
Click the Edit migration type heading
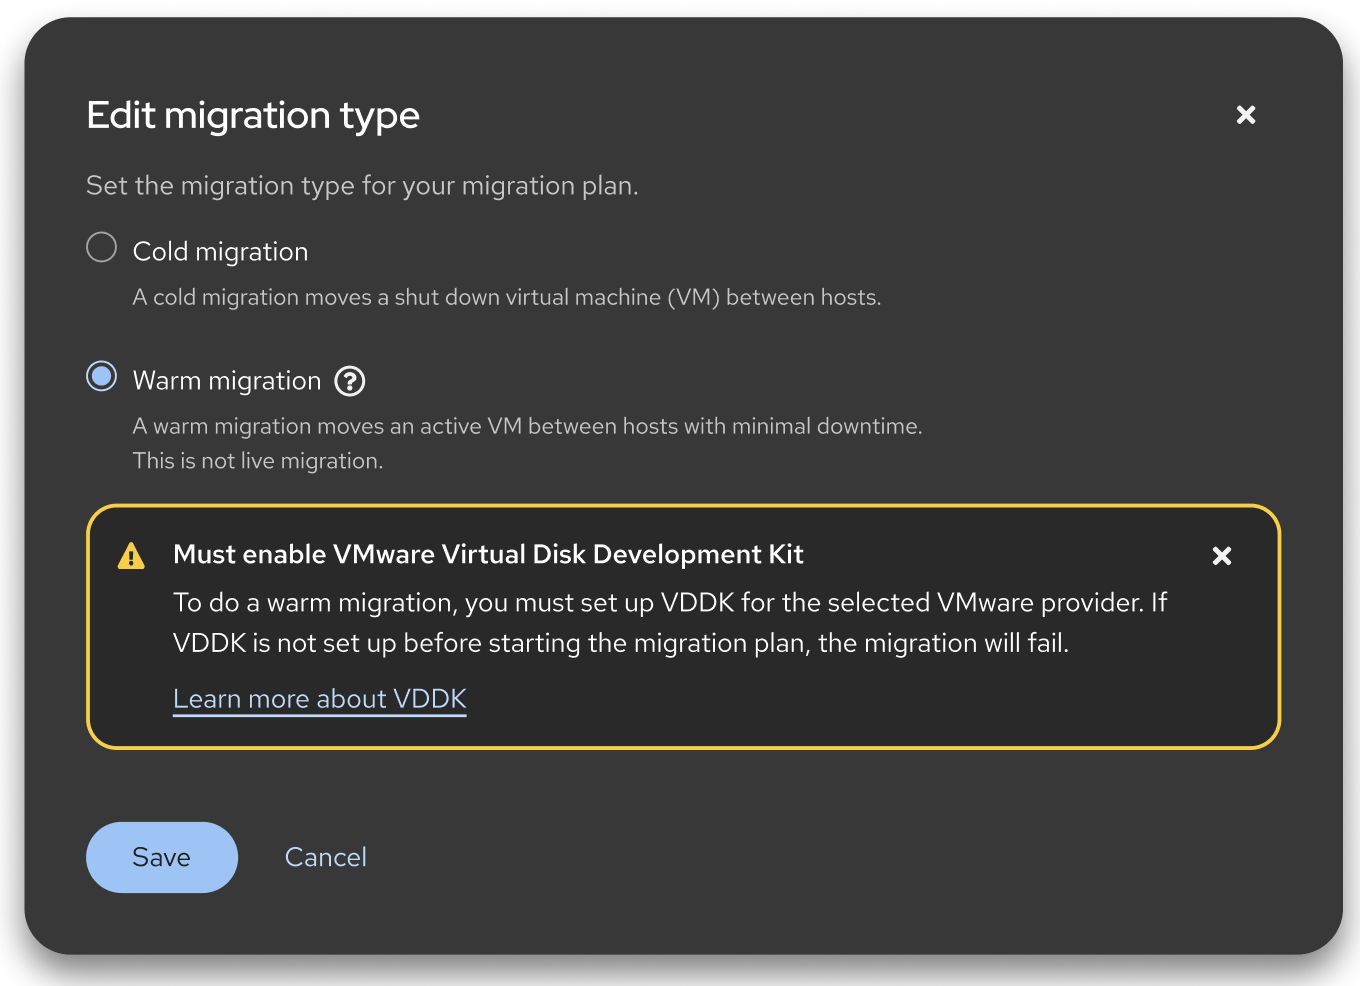253,116
